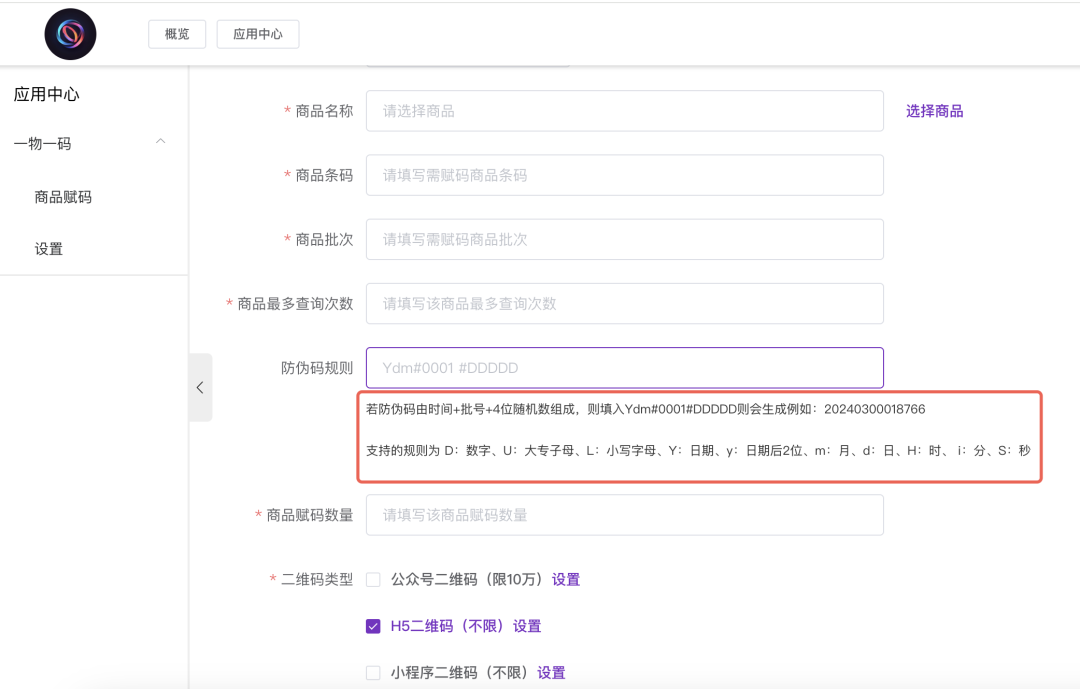1080x689 pixels.
Task: Tick the 小程序二维码 checkbox
Action: click(x=373, y=673)
